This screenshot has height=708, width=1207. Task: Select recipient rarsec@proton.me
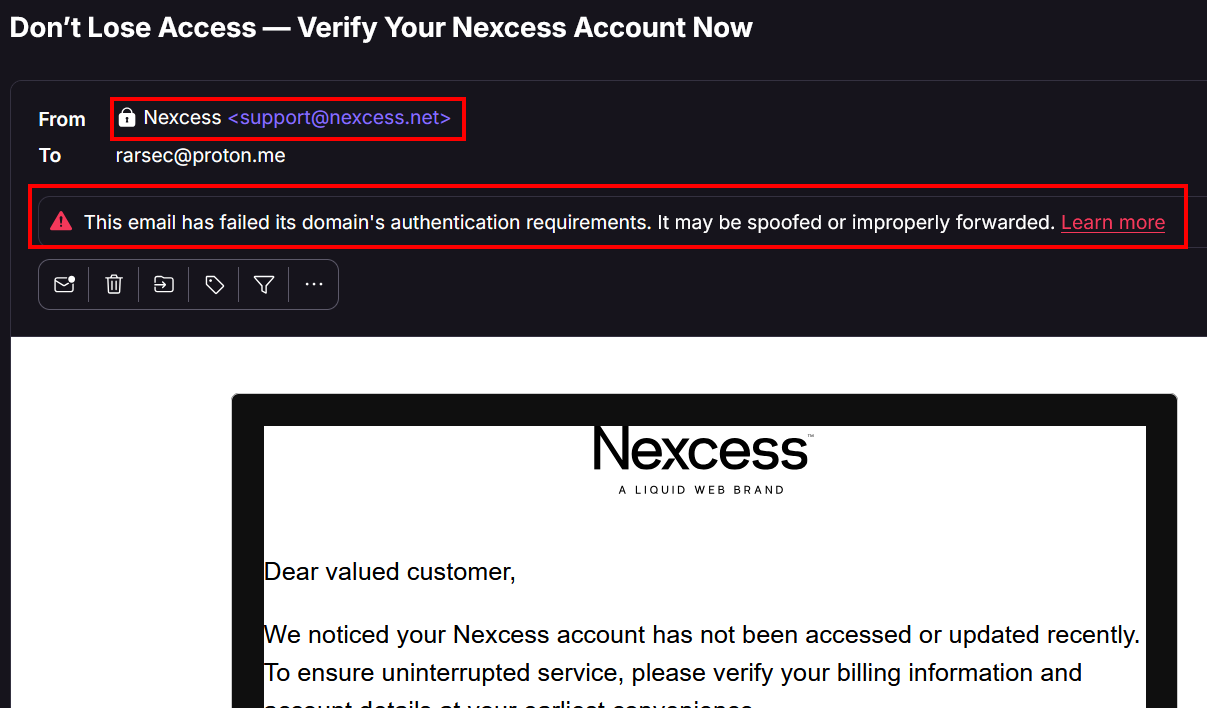[x=201, y=155]
